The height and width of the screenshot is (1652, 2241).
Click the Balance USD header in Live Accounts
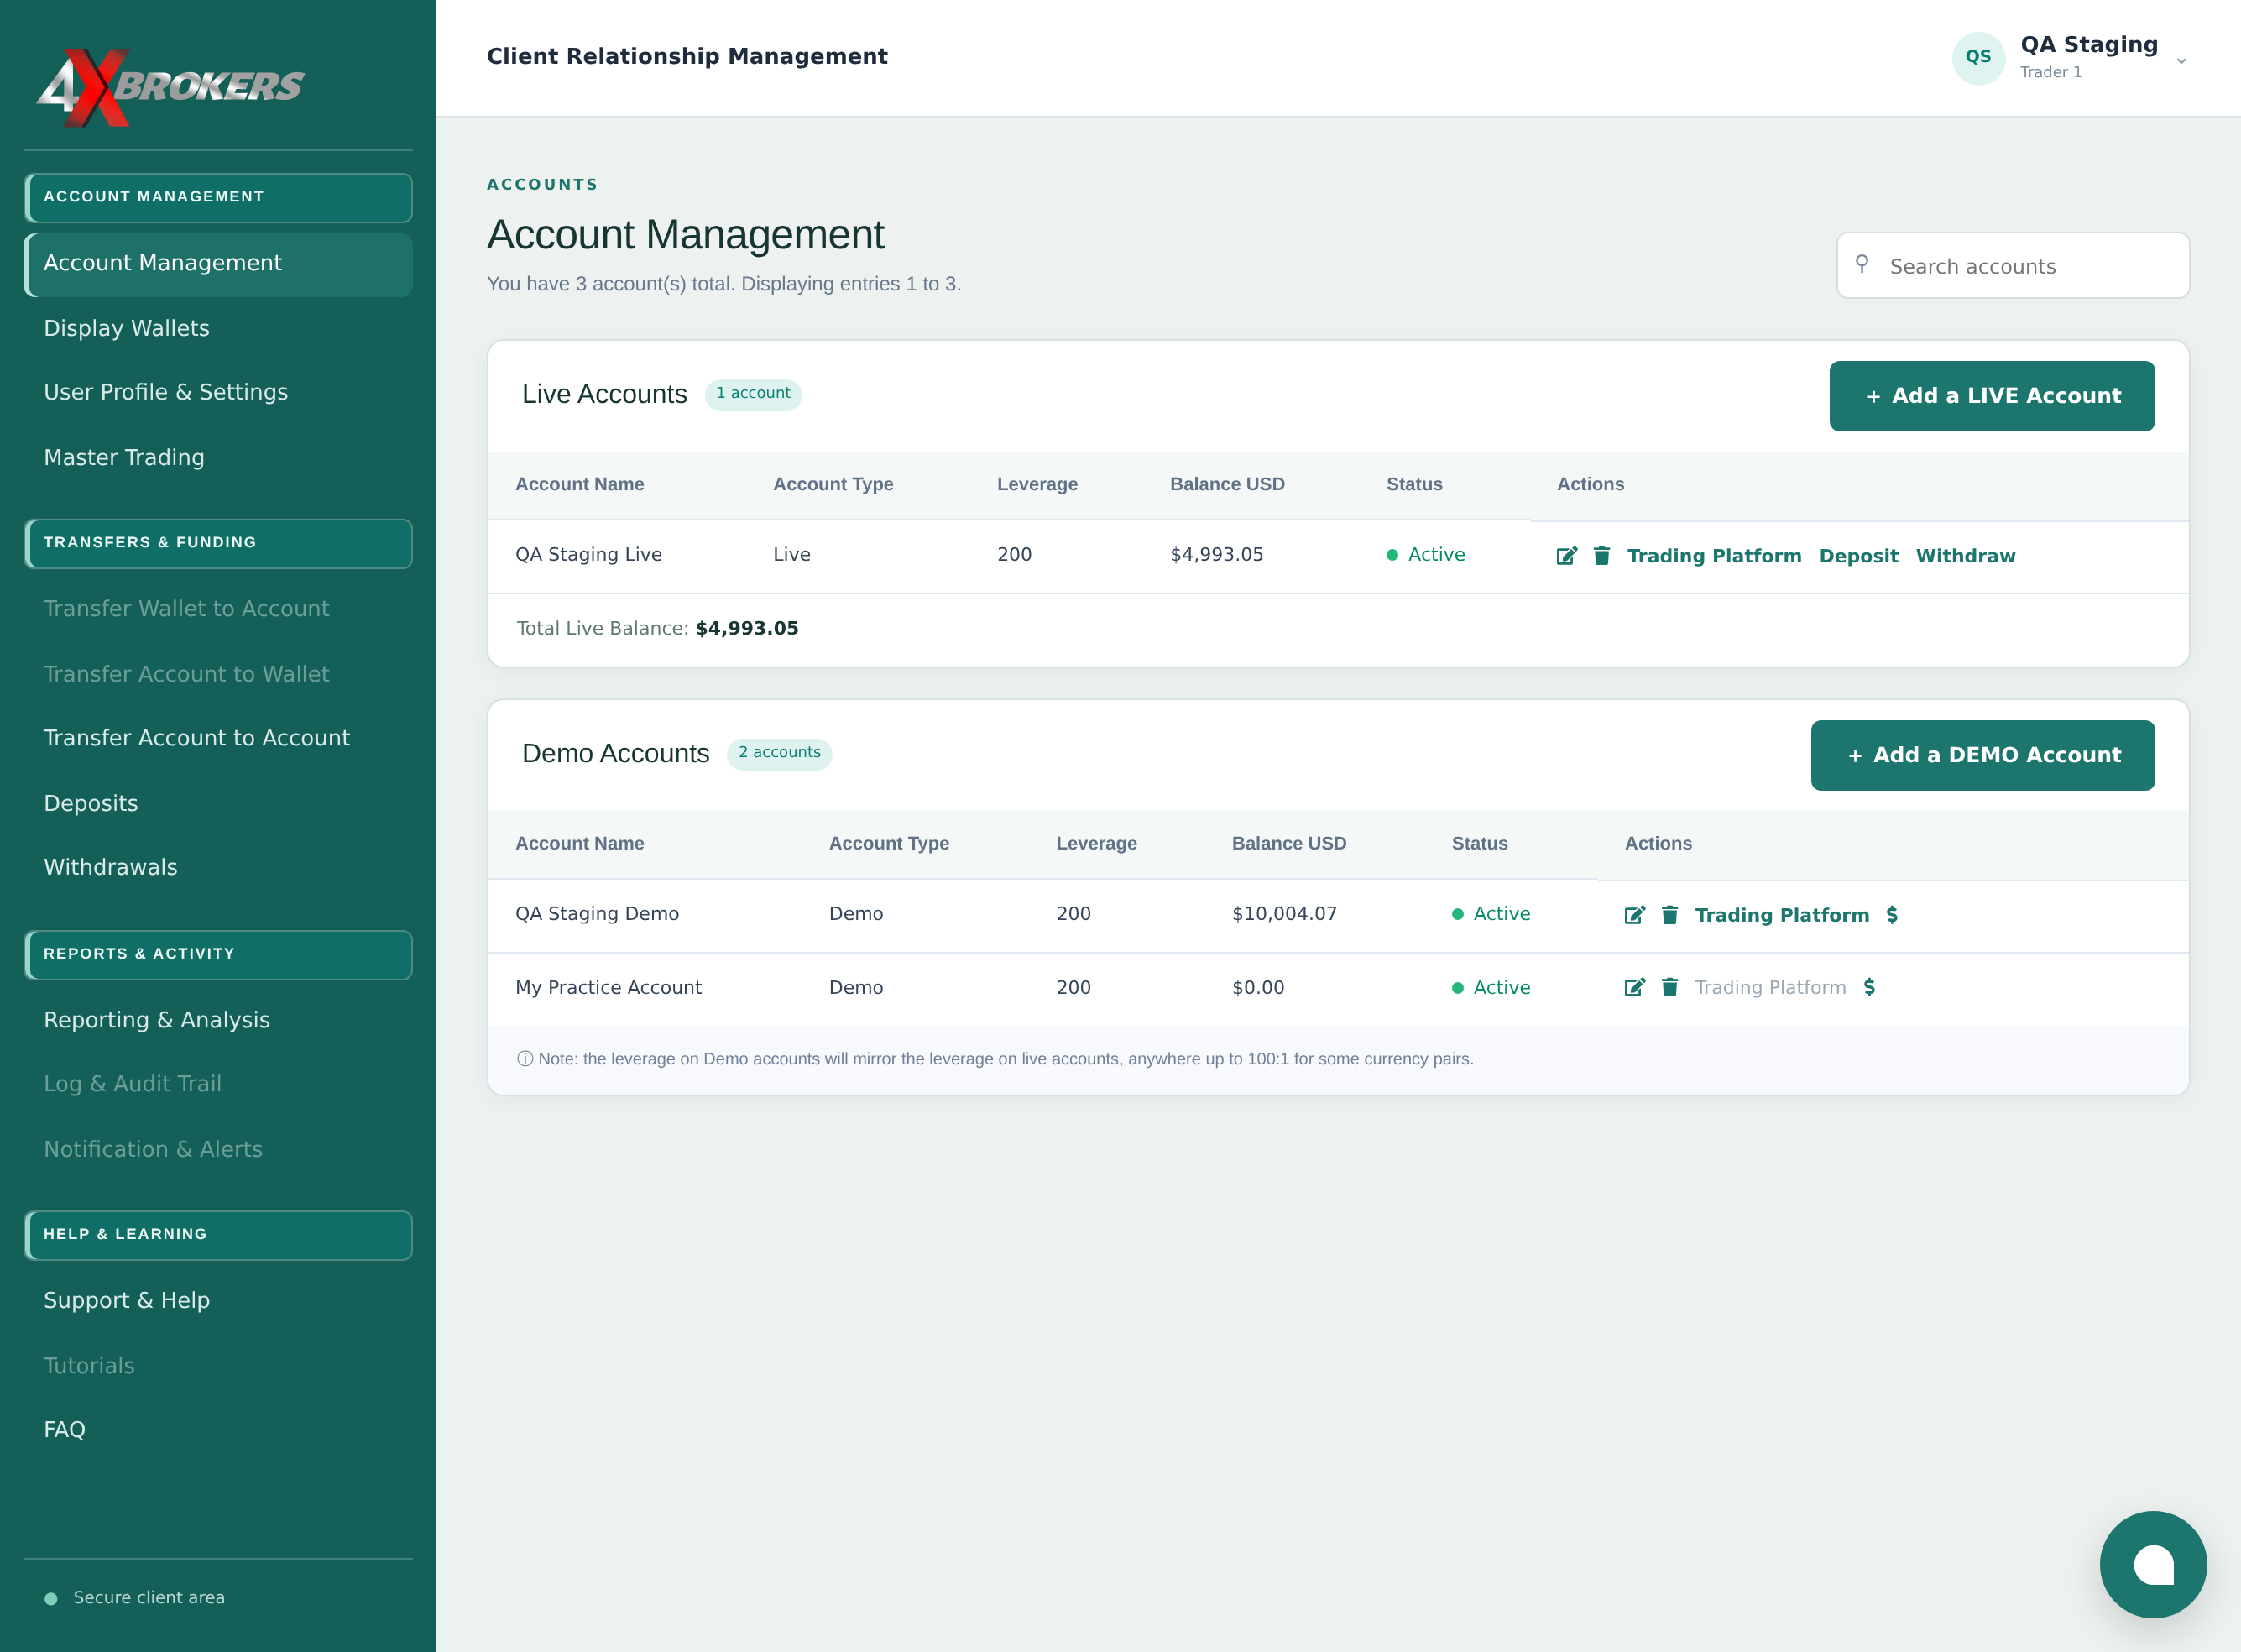tap(1227, 485)
